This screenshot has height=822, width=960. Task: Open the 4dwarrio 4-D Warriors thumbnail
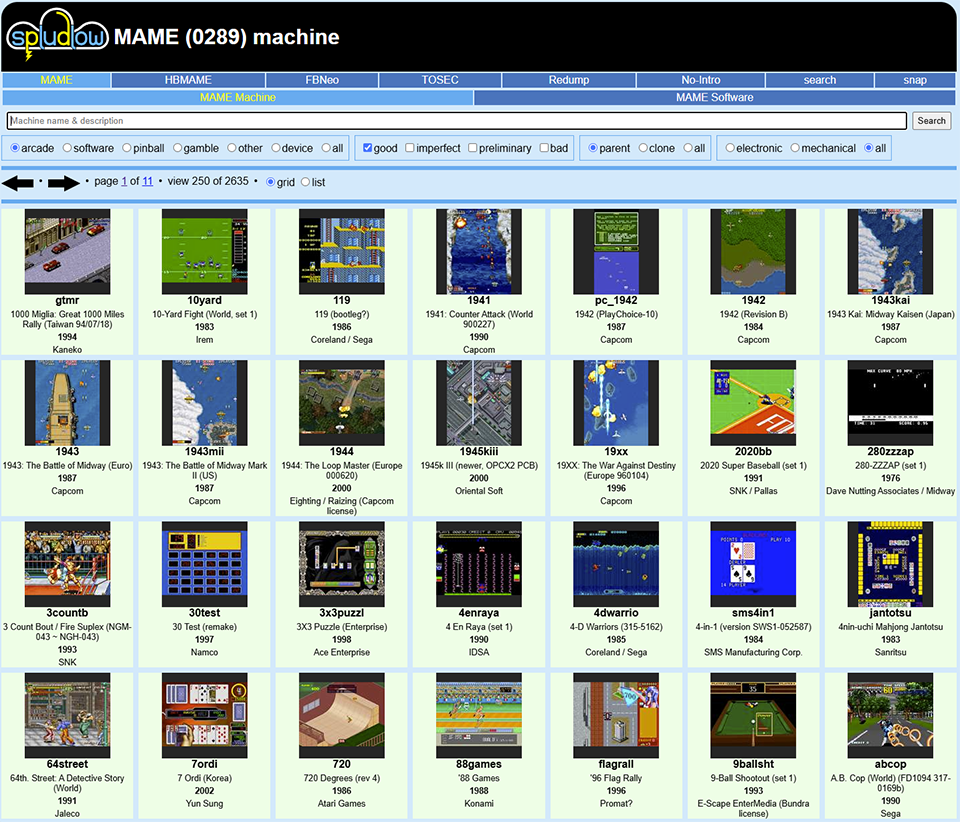(616, 564)
